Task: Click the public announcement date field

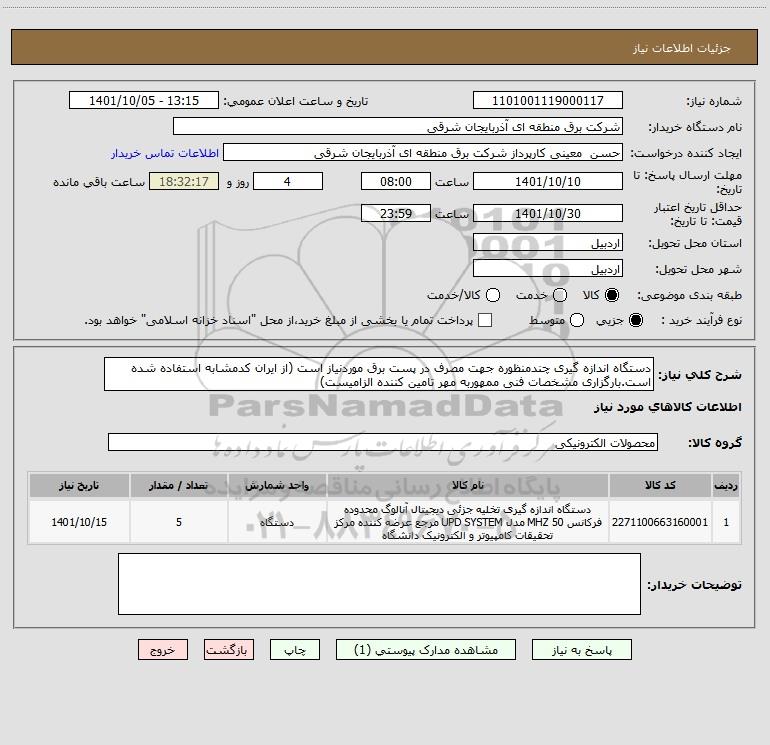Action: (x=144, y=101)
